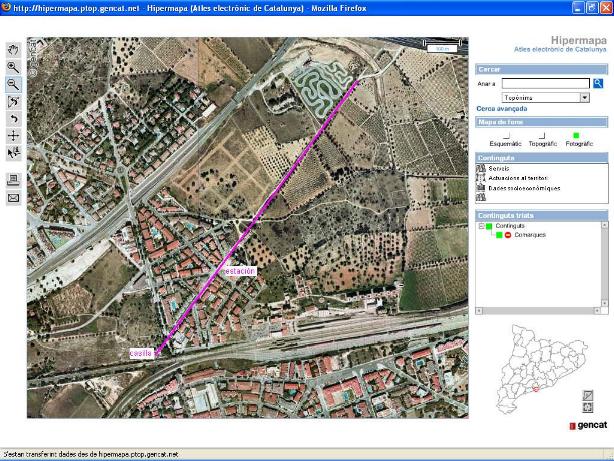Select the Topogràfic background map option

(542, 135)
